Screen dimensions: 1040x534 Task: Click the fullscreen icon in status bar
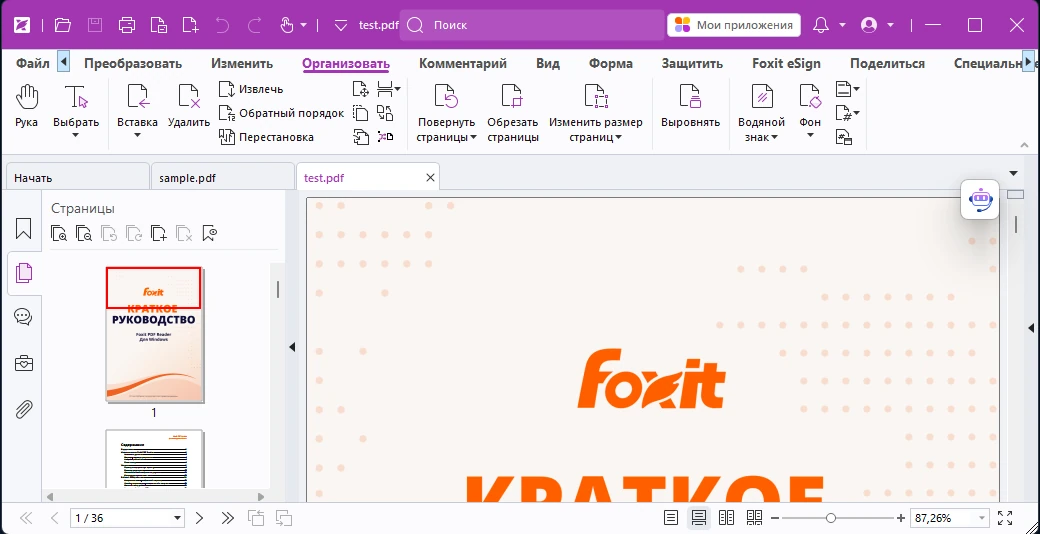click(x=1005, y=518)
